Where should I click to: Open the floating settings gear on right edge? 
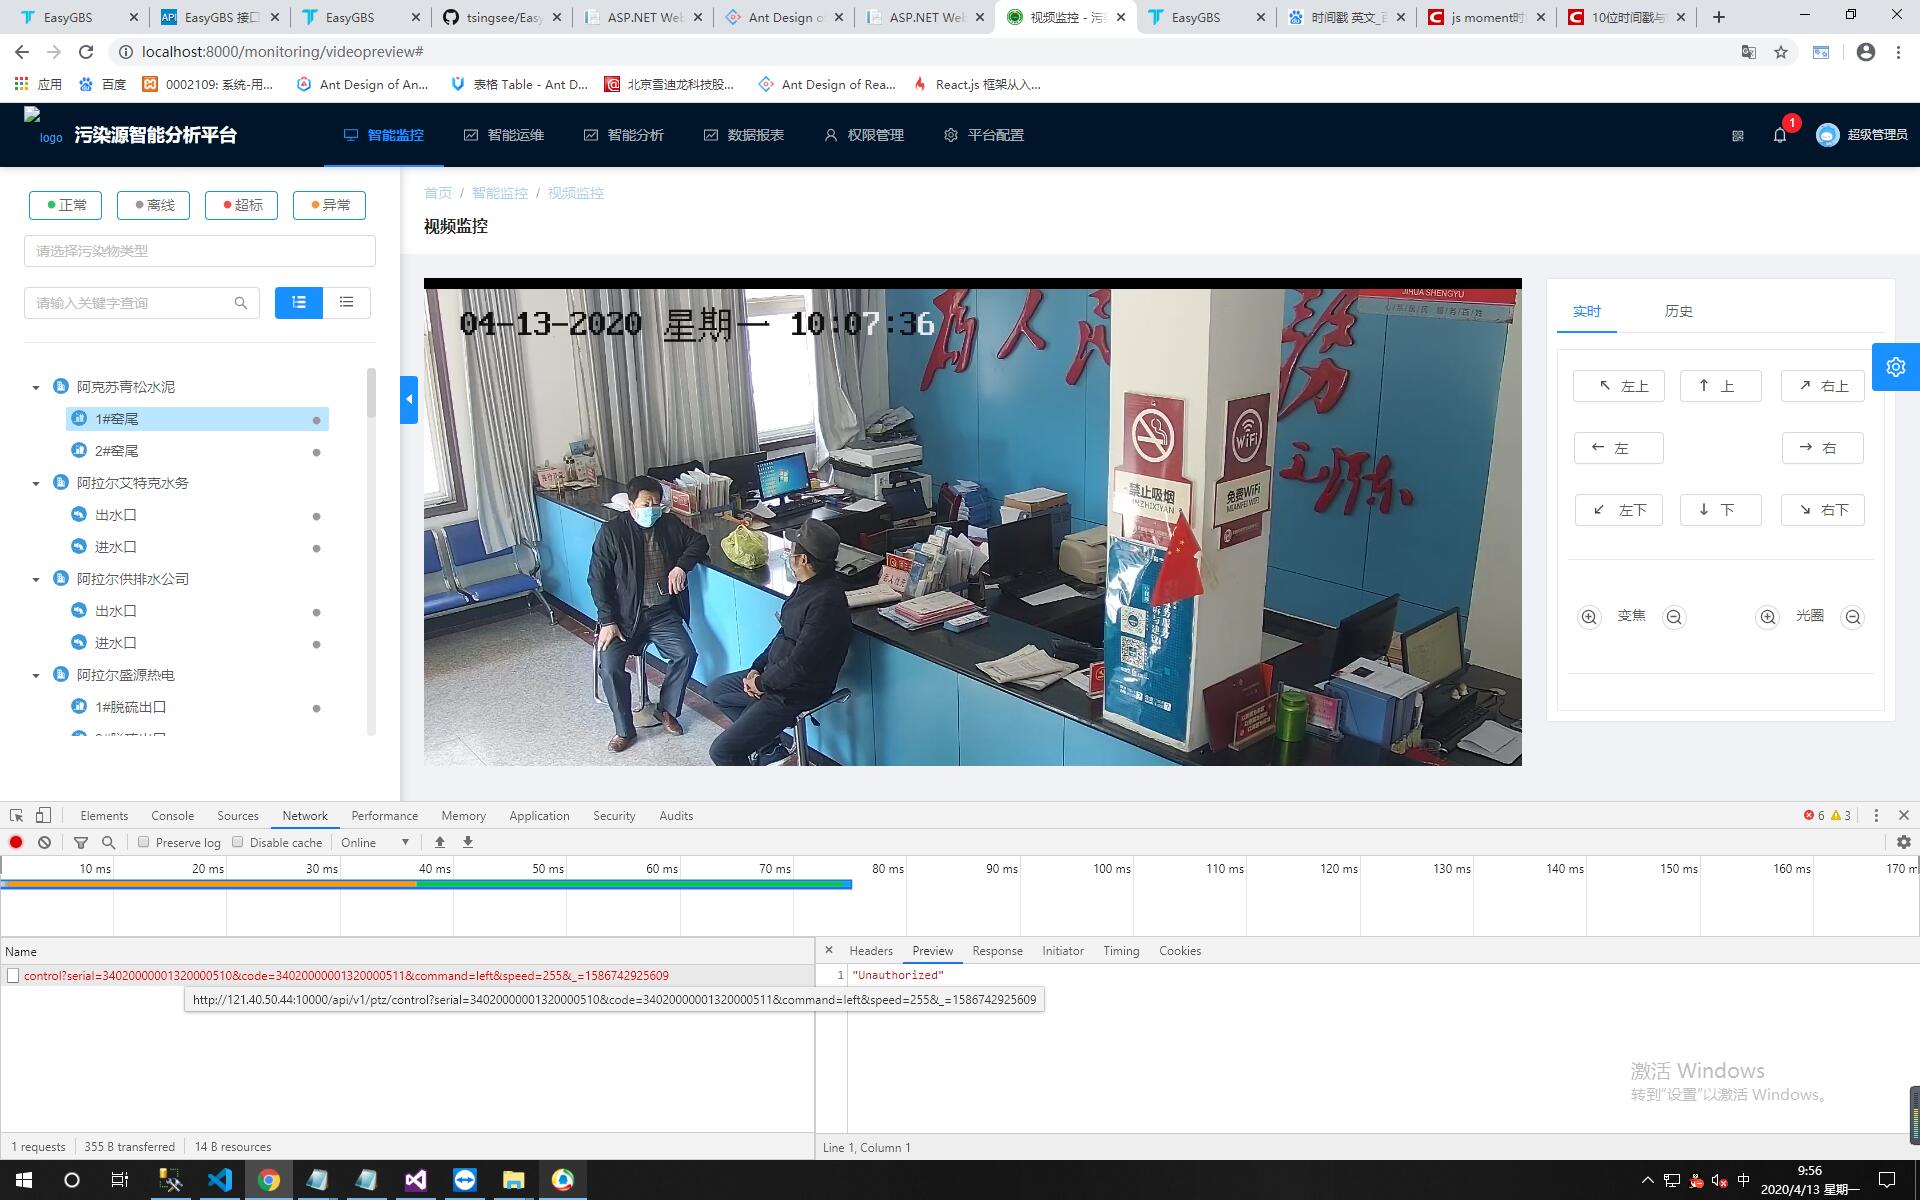tap(1895, 367)
